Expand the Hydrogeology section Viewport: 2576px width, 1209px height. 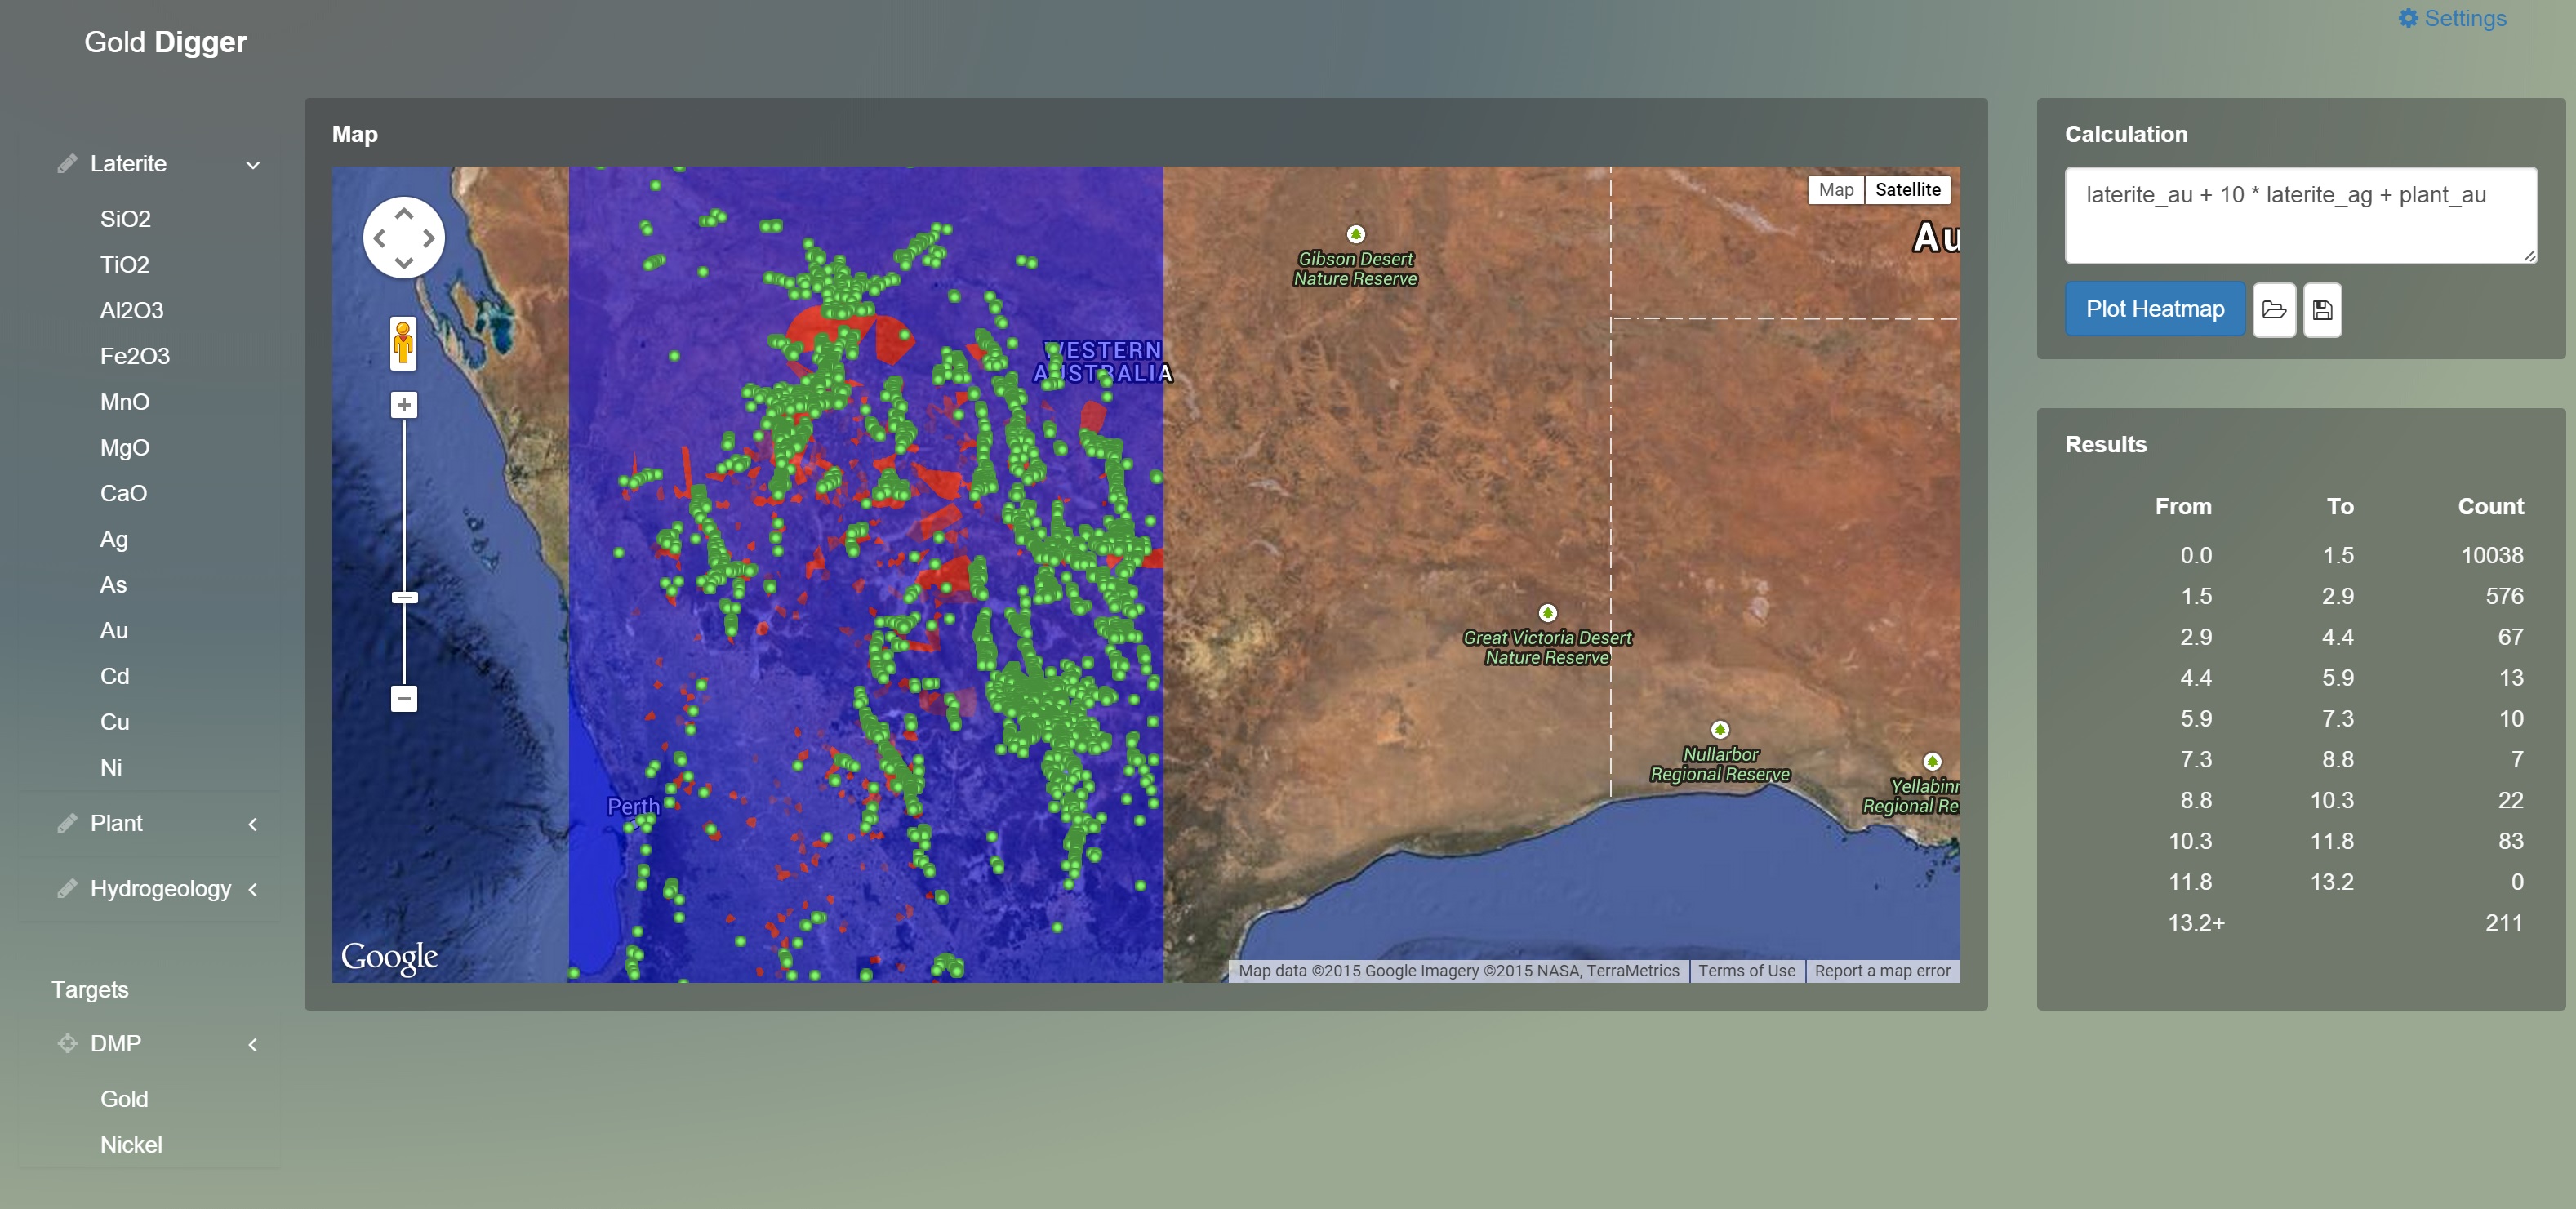(x=158, y=888)
